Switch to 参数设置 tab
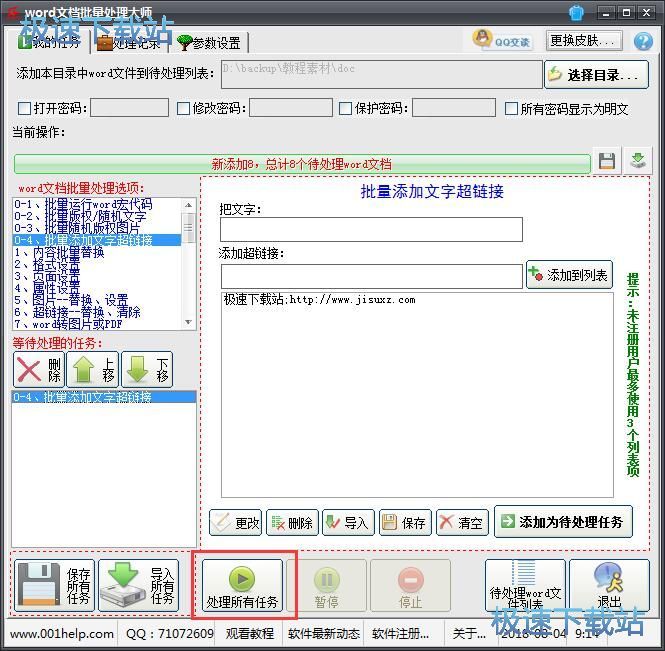 (x=209, y=42)
